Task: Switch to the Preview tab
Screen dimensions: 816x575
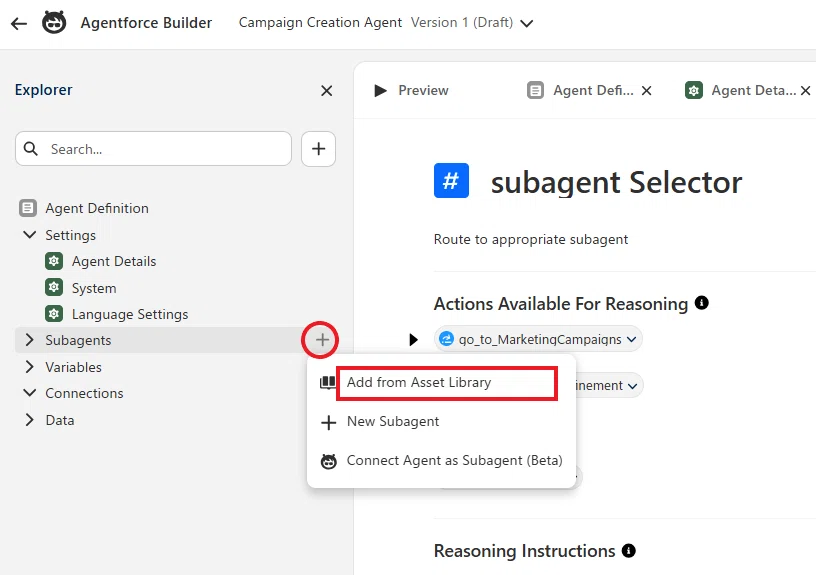Action: [x=423, y=91]
